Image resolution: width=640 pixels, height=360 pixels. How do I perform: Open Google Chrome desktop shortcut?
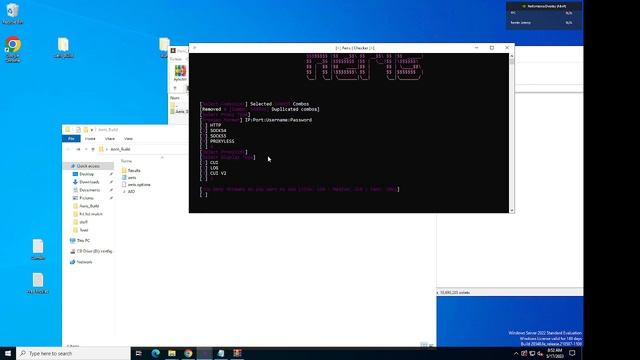13,49
